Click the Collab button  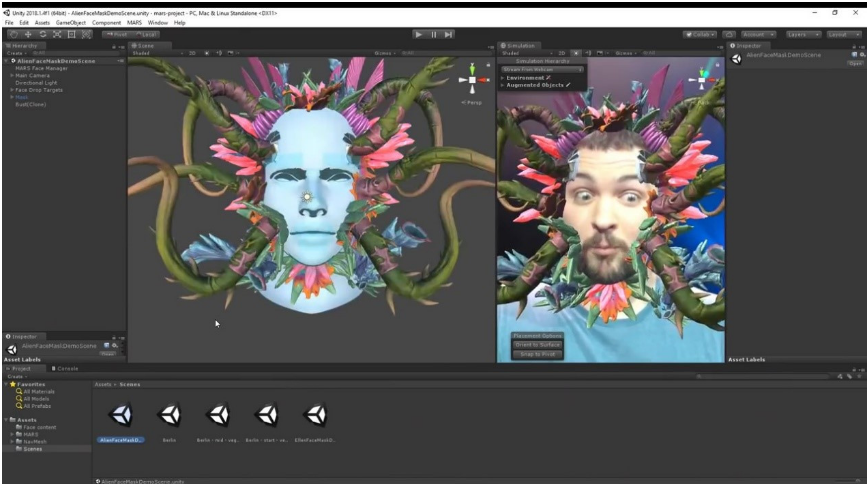click(700, 34)
